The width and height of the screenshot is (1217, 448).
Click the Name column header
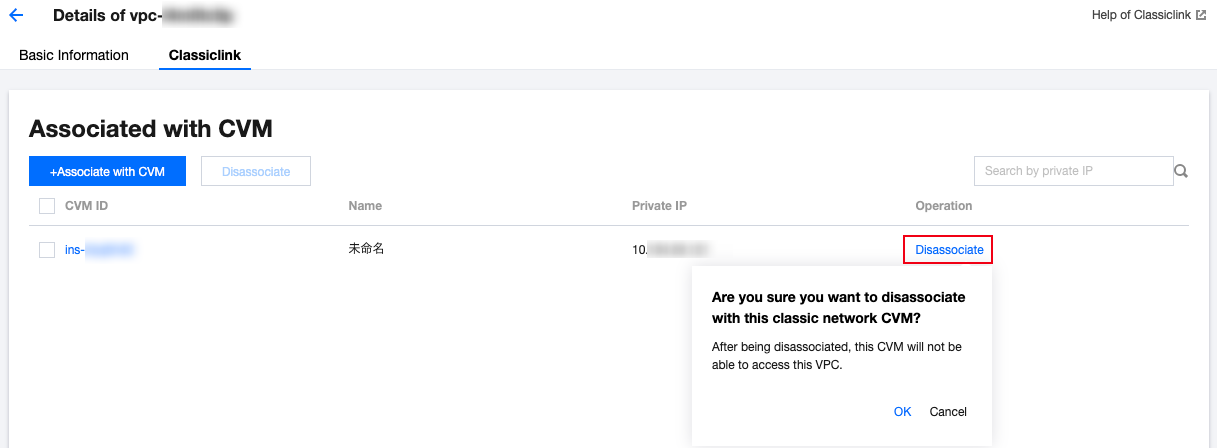click(365, 206)
